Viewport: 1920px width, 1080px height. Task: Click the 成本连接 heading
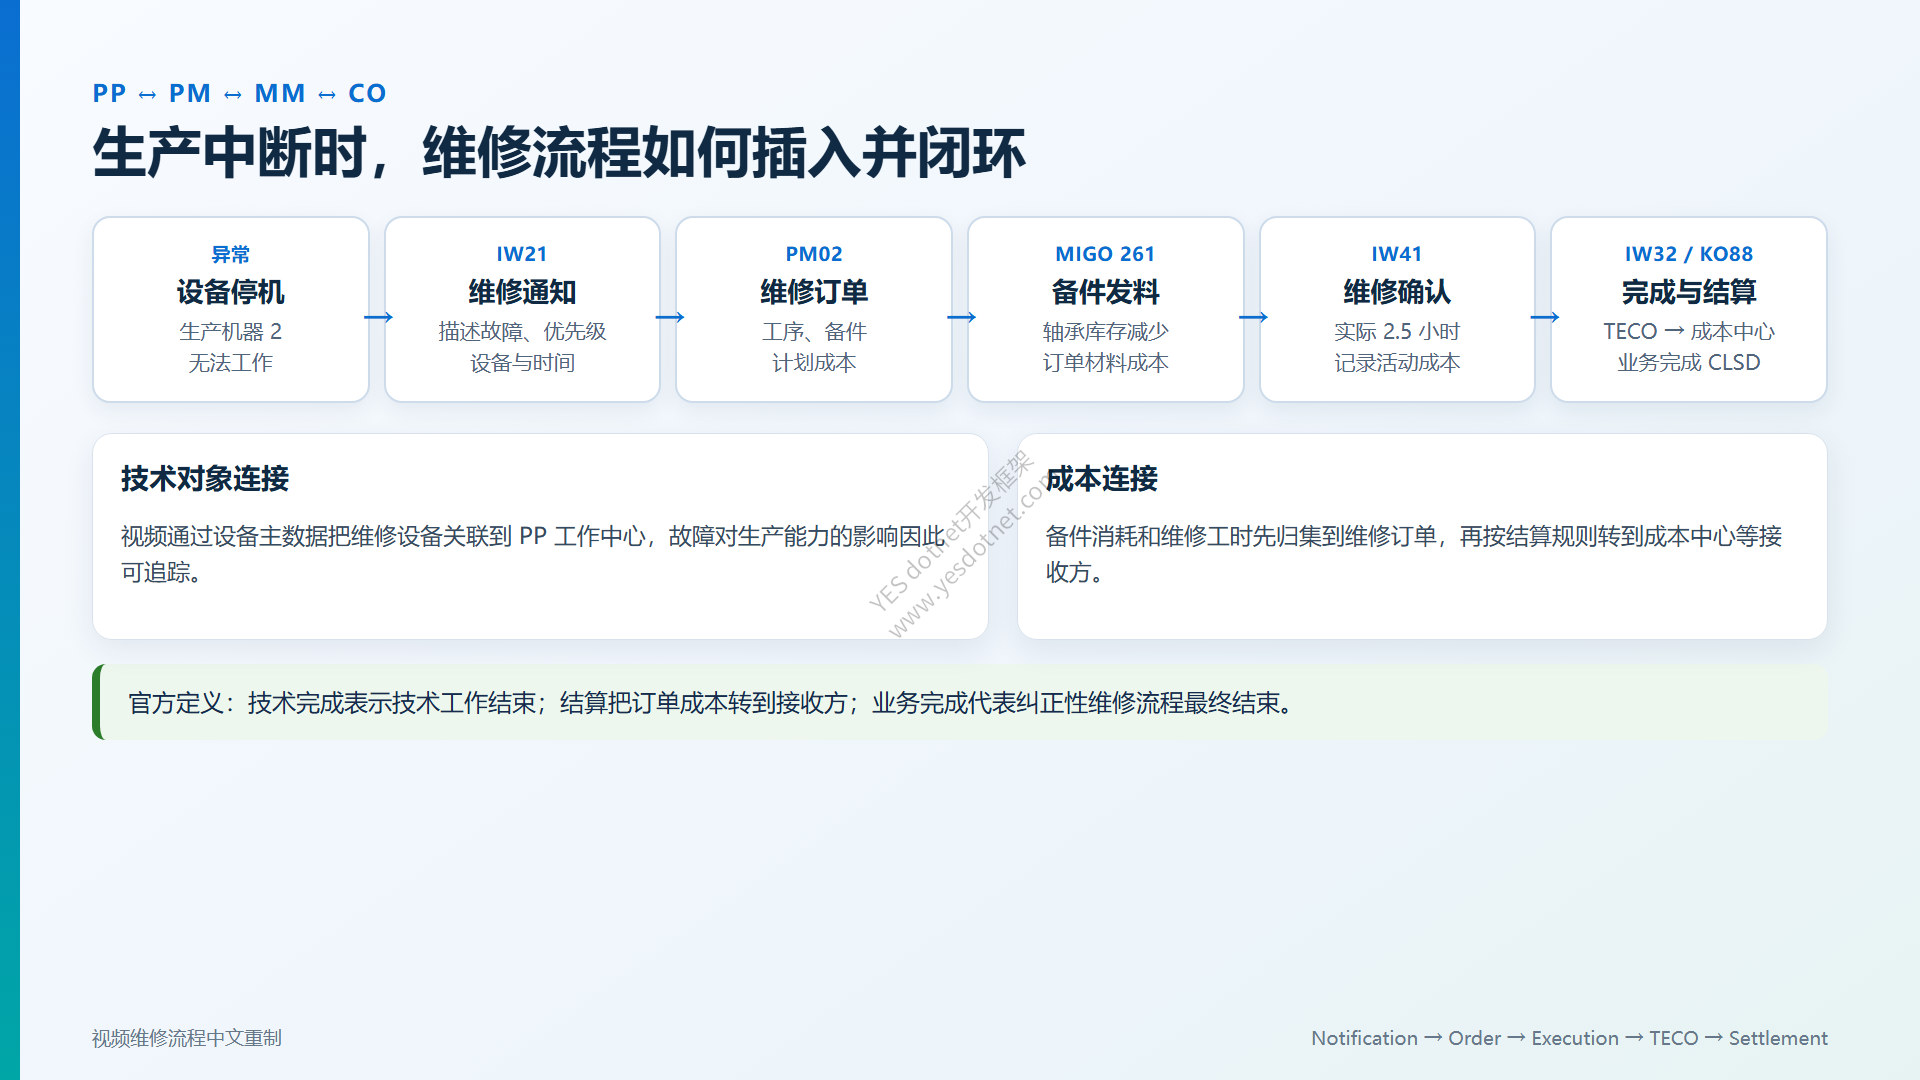tap(1101, 479)
